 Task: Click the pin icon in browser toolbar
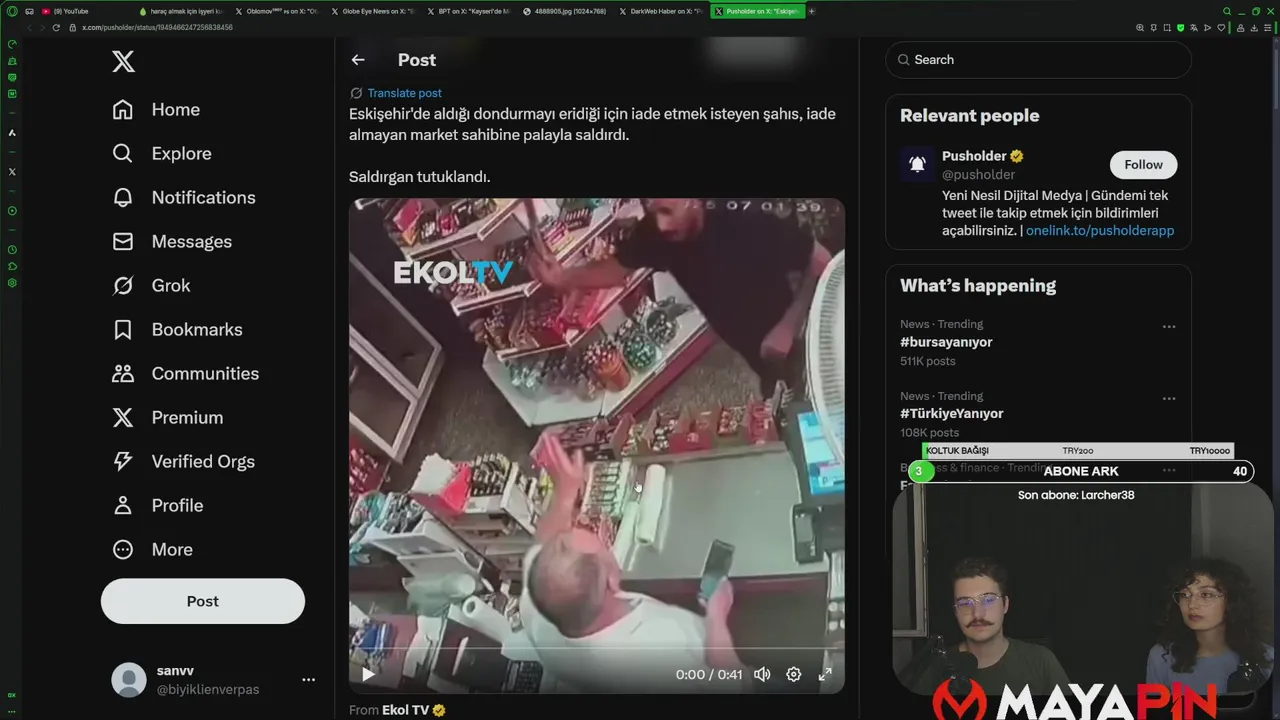[1154, 28]
